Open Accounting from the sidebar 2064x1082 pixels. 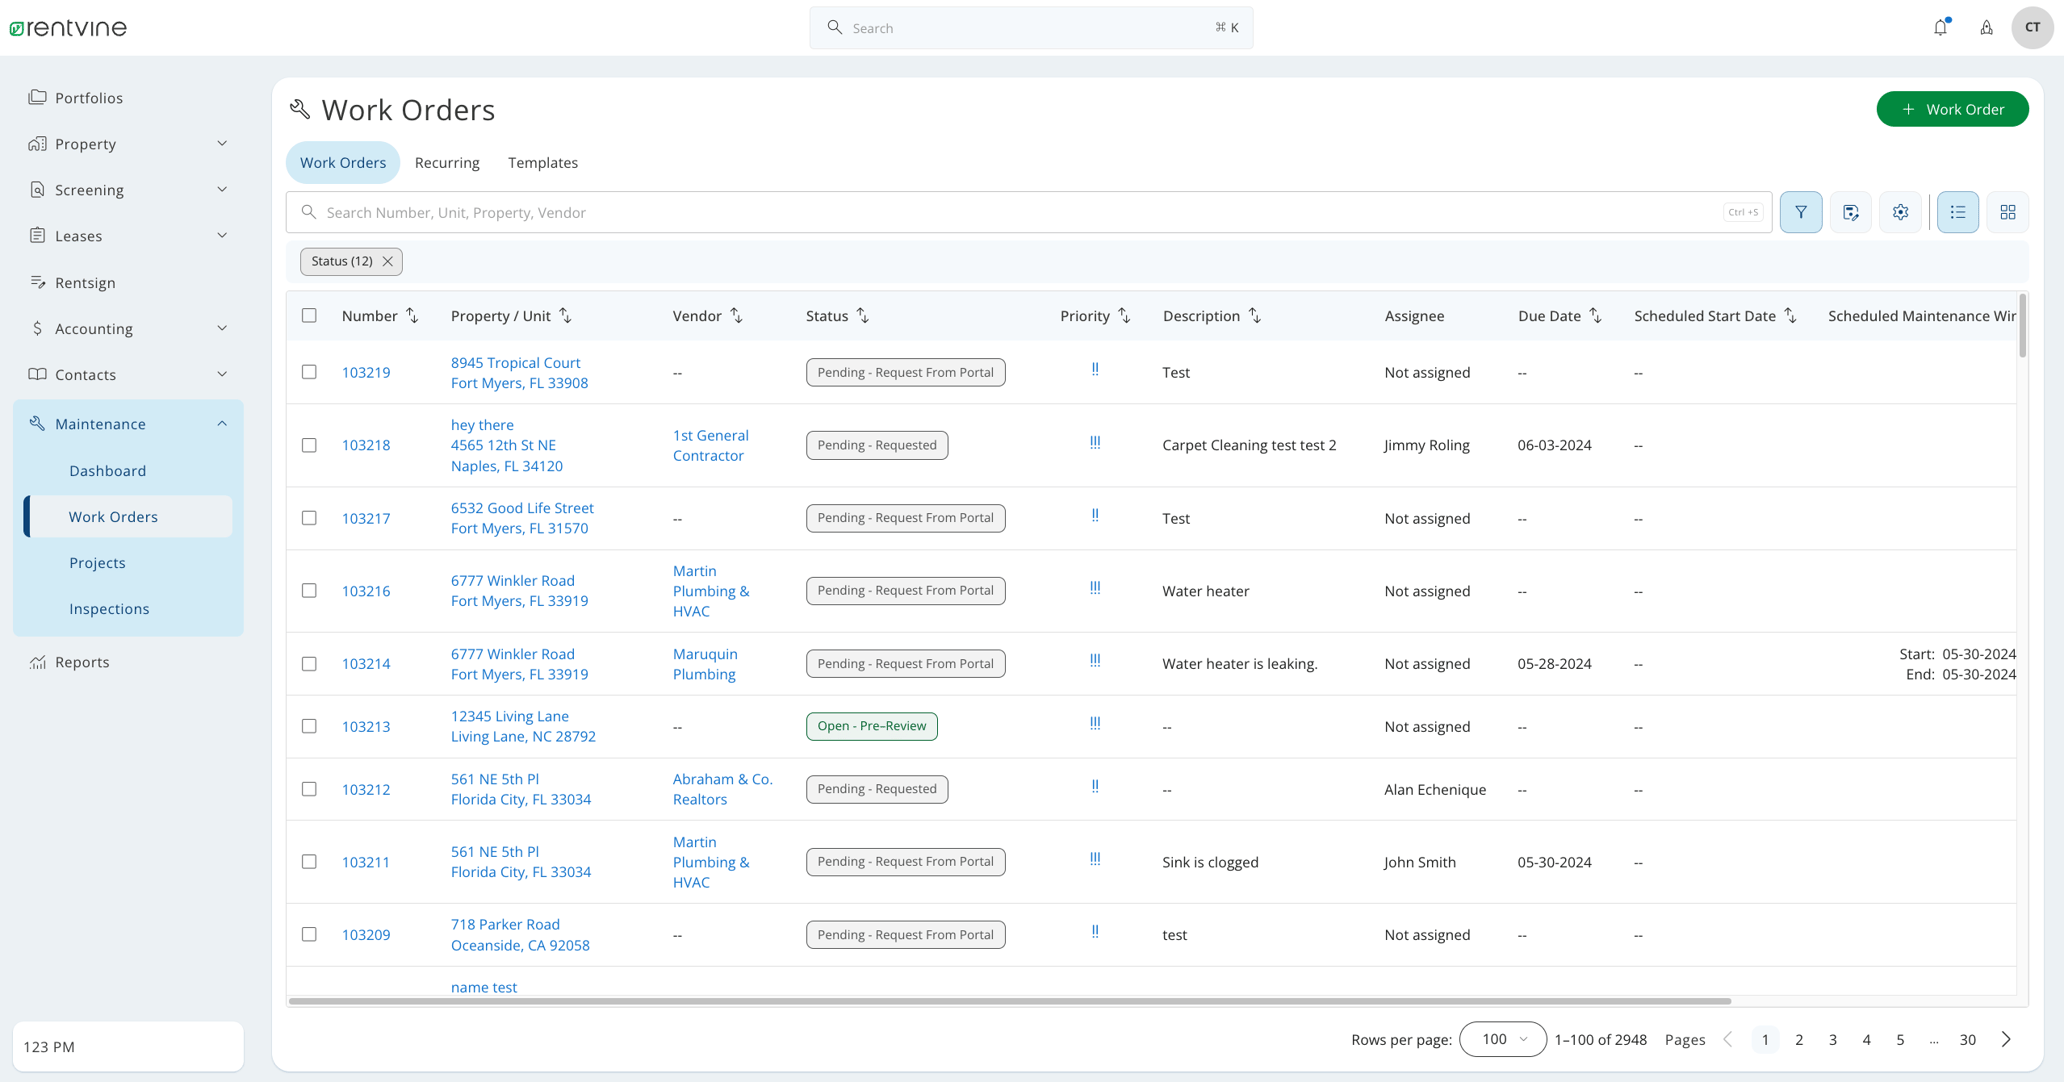pyautogui.click(x=93, y=328)
